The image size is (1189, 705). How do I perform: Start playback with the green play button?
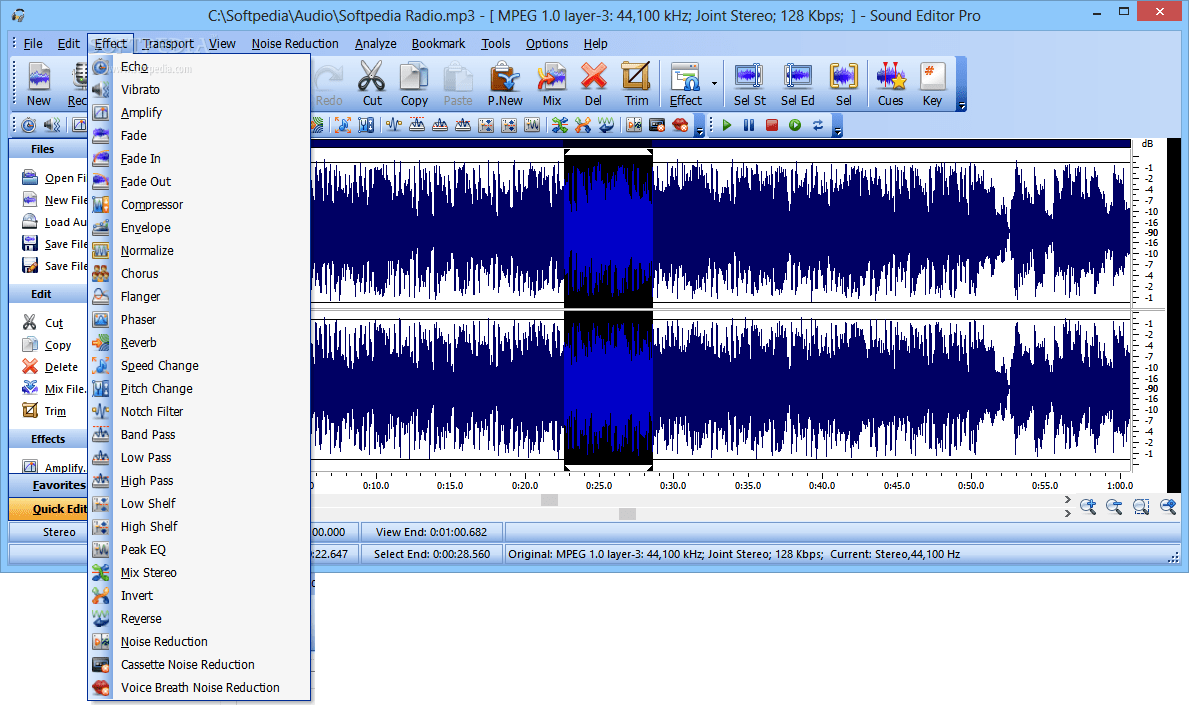(726, 125)
